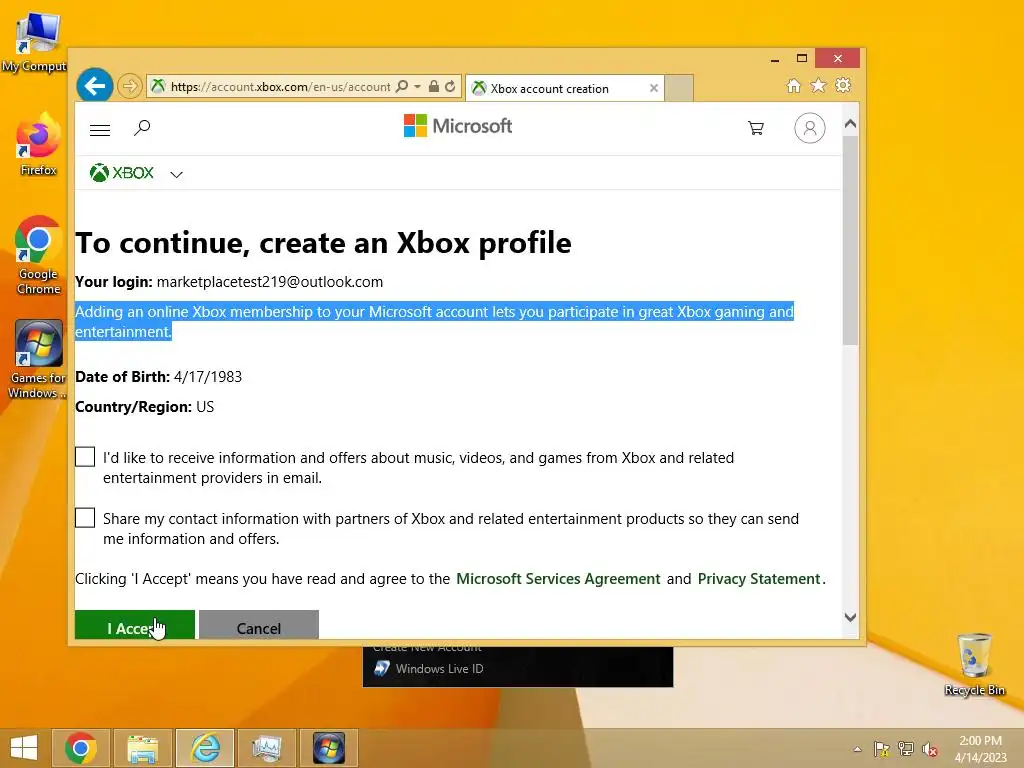The height and width of the screenshot is (768, 1024).
Task: Click the browser forward arrow button
Action: [x=130, y=86]
